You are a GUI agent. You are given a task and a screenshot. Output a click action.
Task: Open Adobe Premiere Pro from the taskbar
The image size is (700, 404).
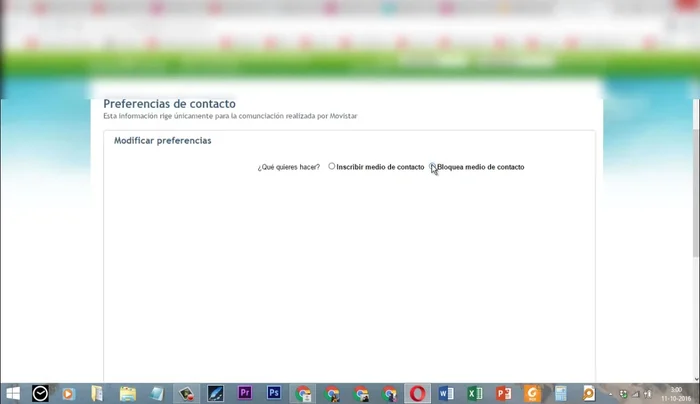click(x=245, y=393)
